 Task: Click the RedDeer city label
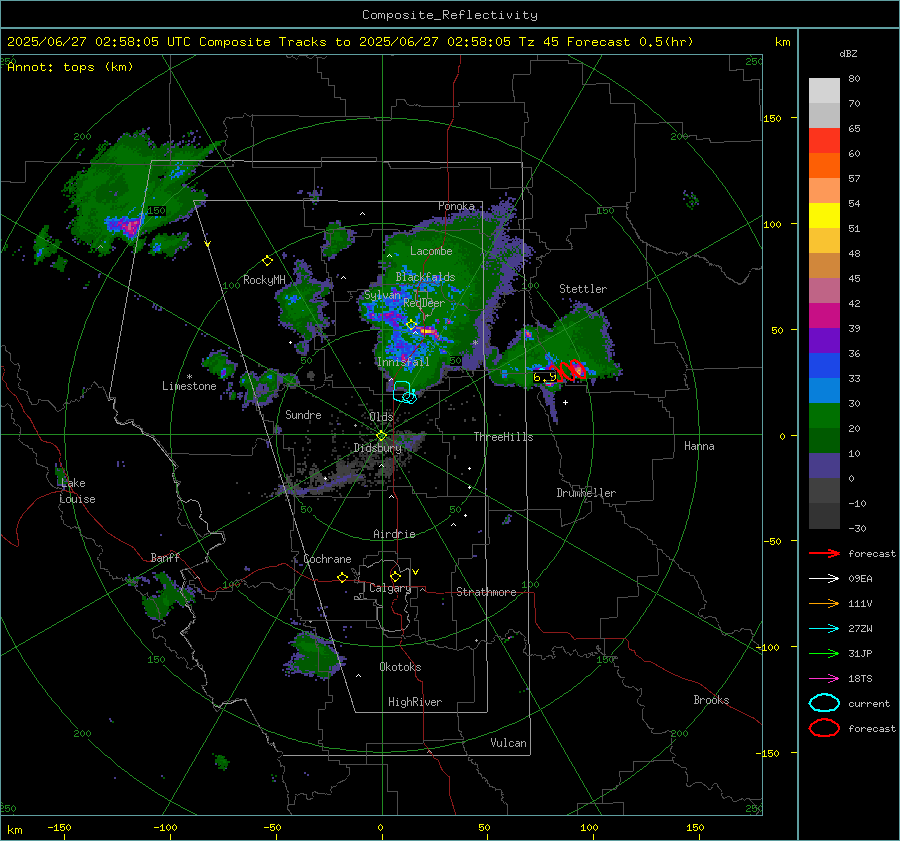424,303
